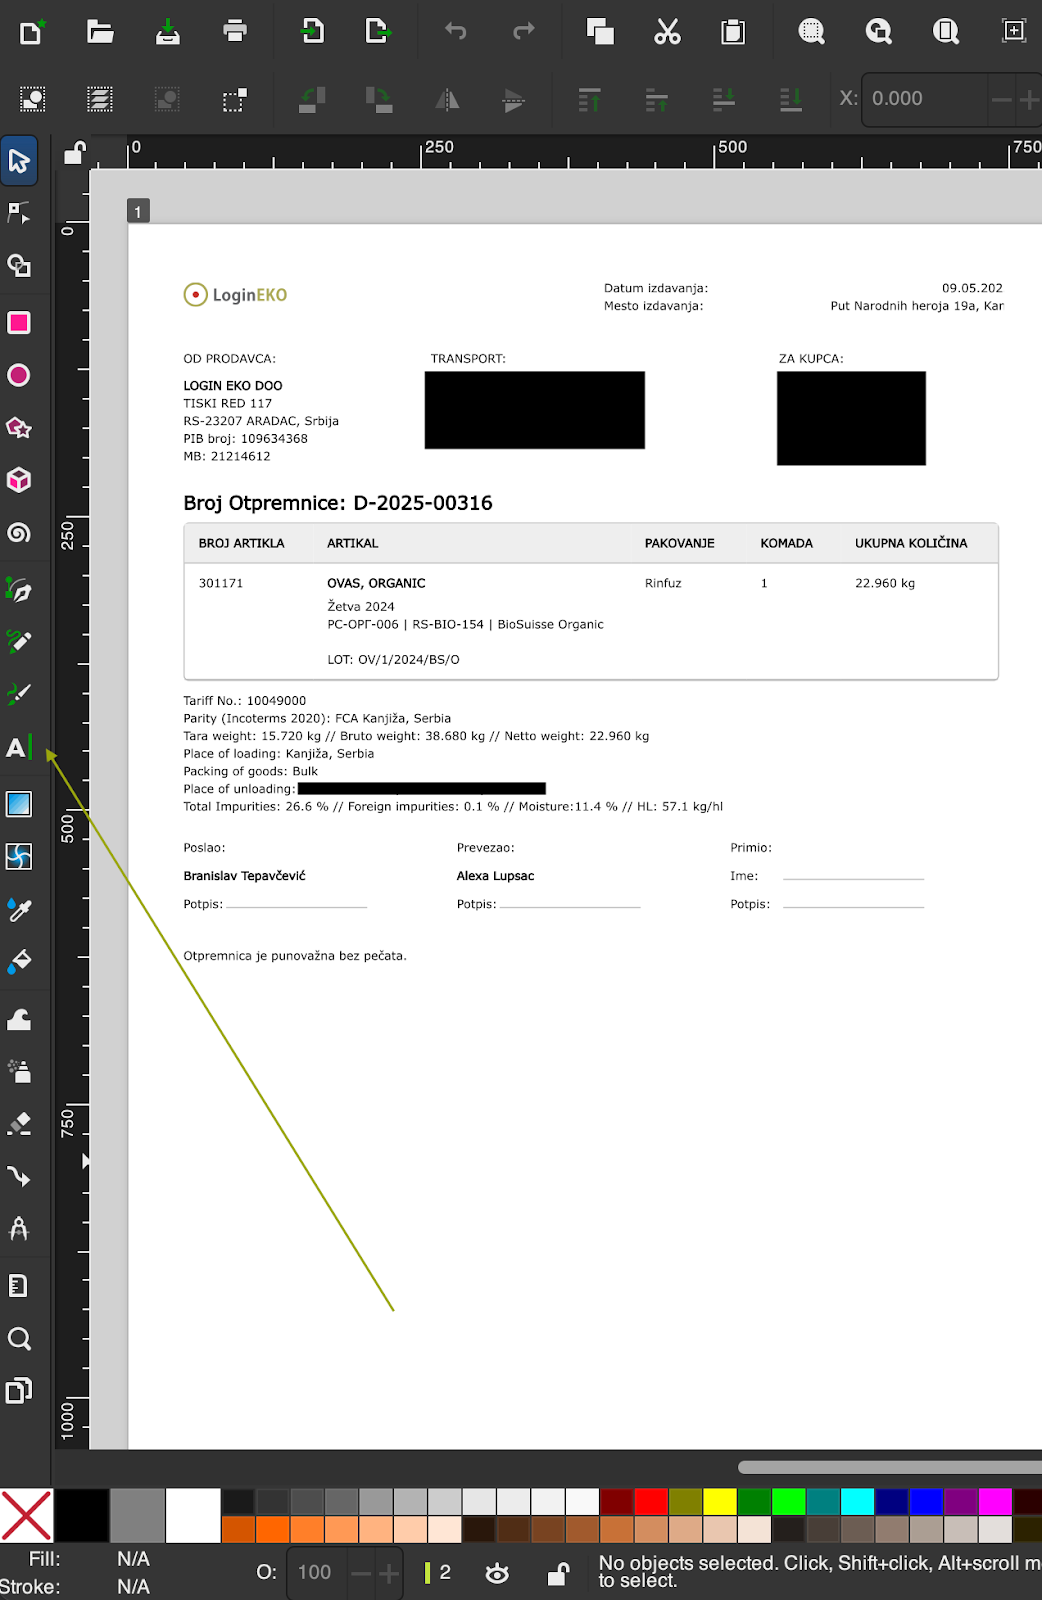Duplicate the selected objects
The image size is (1042, 1600).
click(x=600, y=32)
